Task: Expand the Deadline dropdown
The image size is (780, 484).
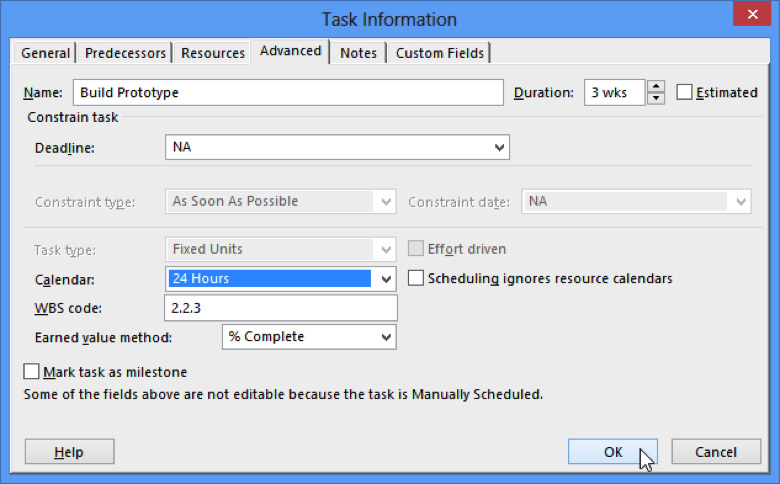Action: tap(499, 148)
